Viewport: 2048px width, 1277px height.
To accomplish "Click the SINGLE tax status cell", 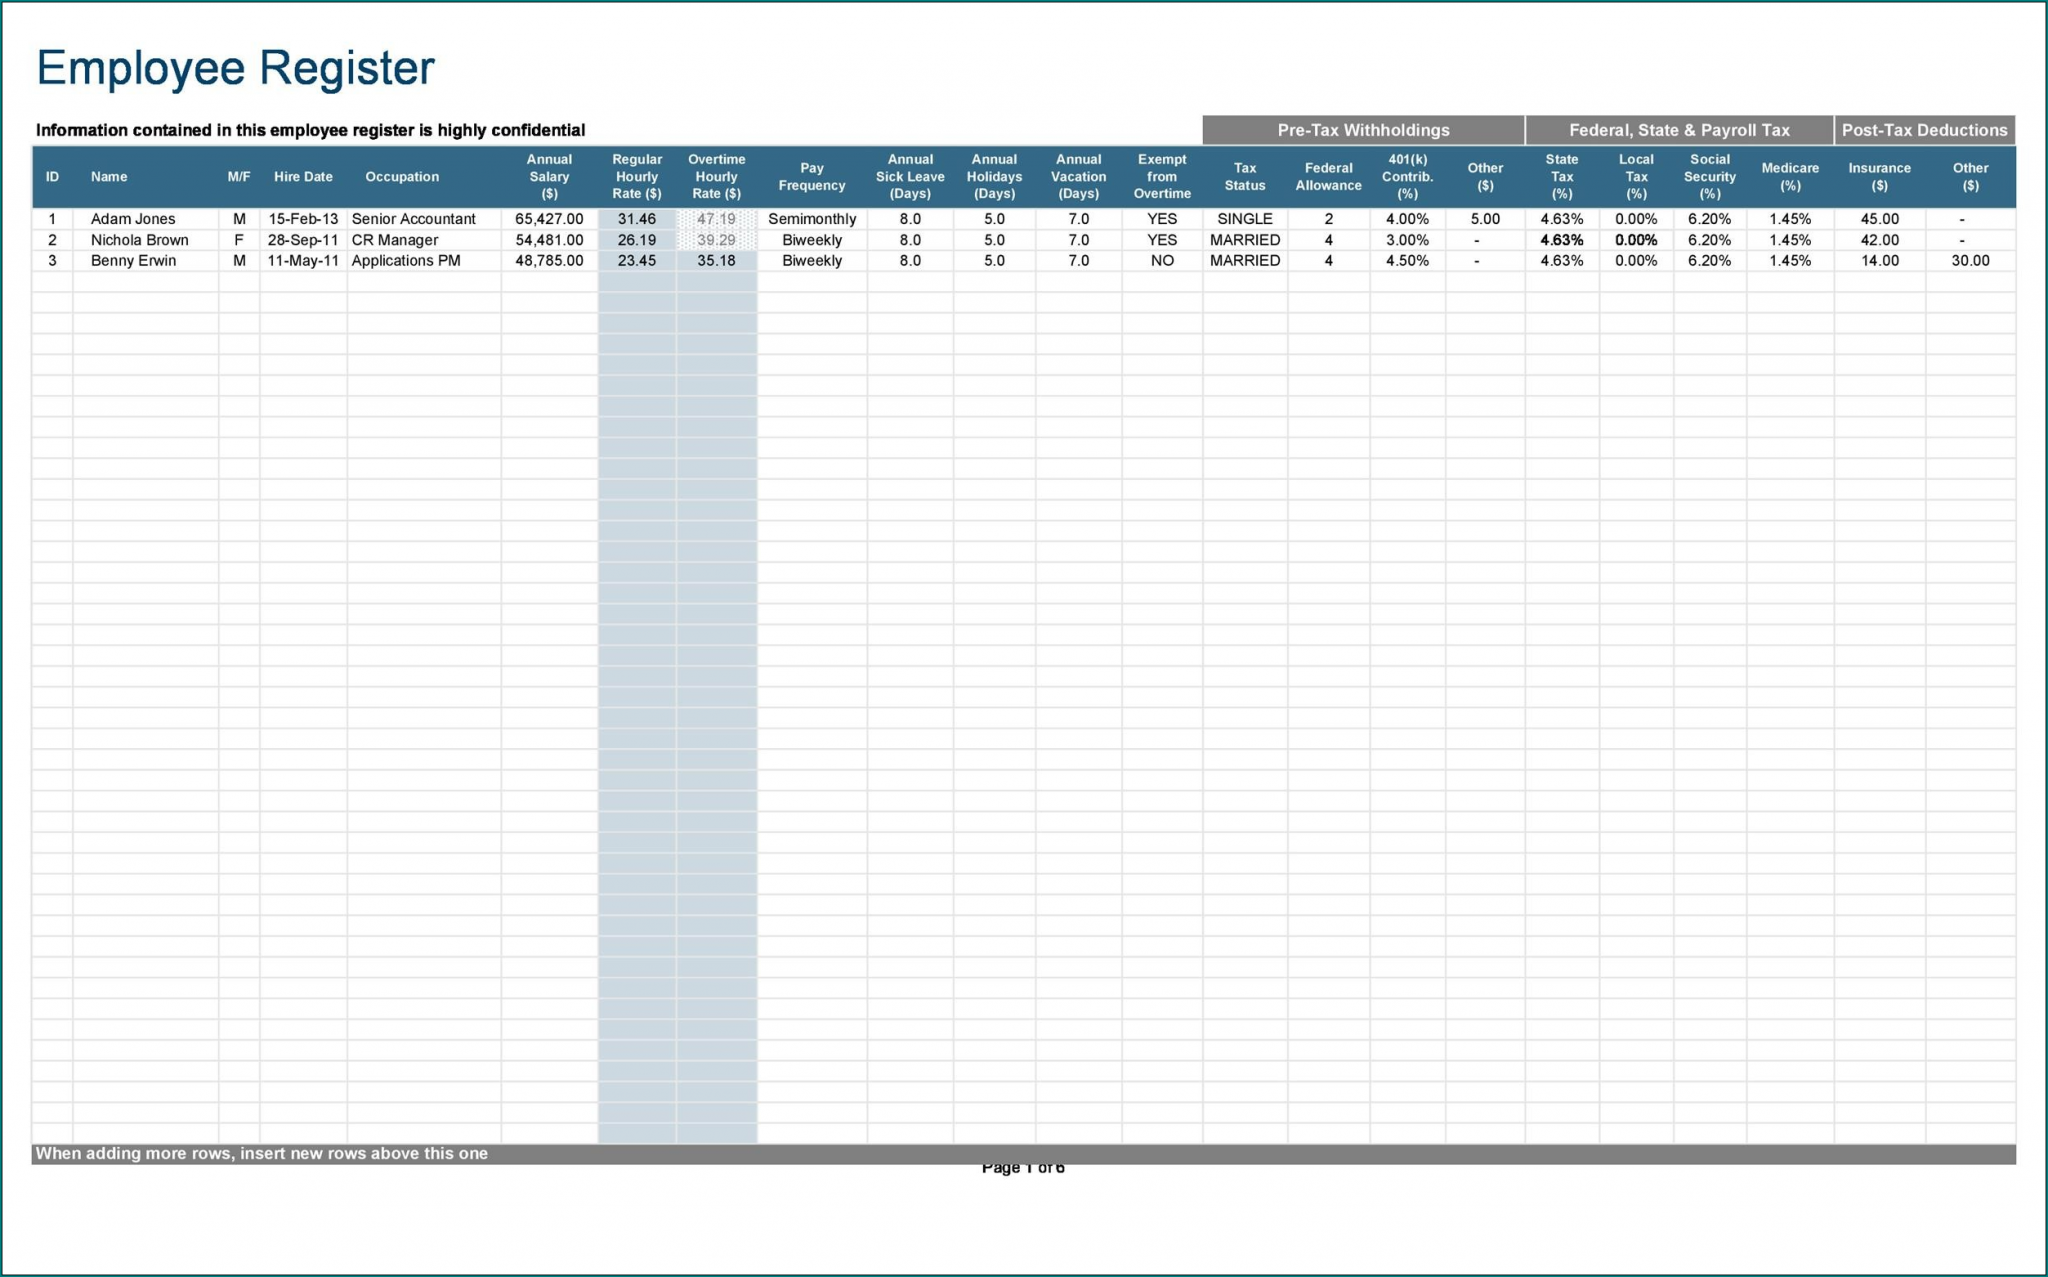I will 1244,218.
